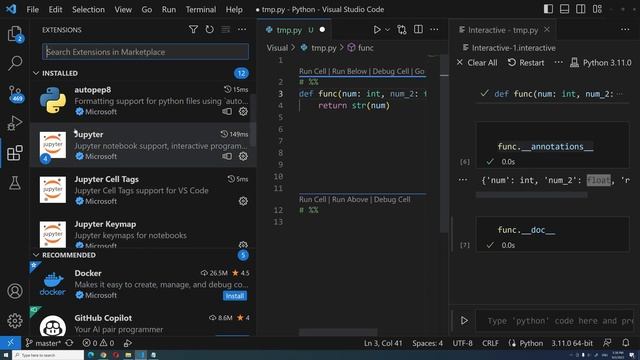Open manage gear for autopep8 extension

click(243, 111)
